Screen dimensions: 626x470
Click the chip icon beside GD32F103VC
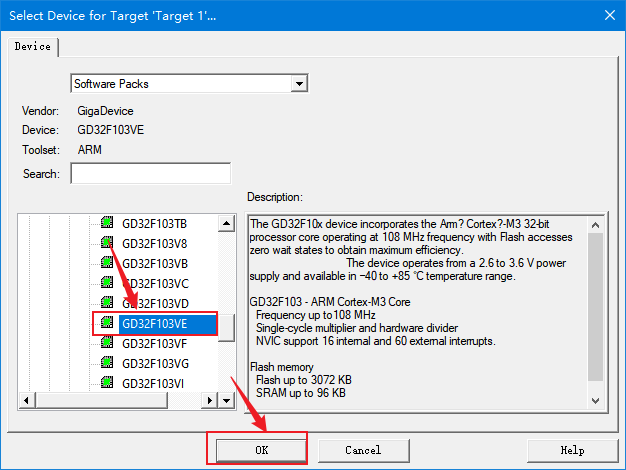[x=107, y=282]
